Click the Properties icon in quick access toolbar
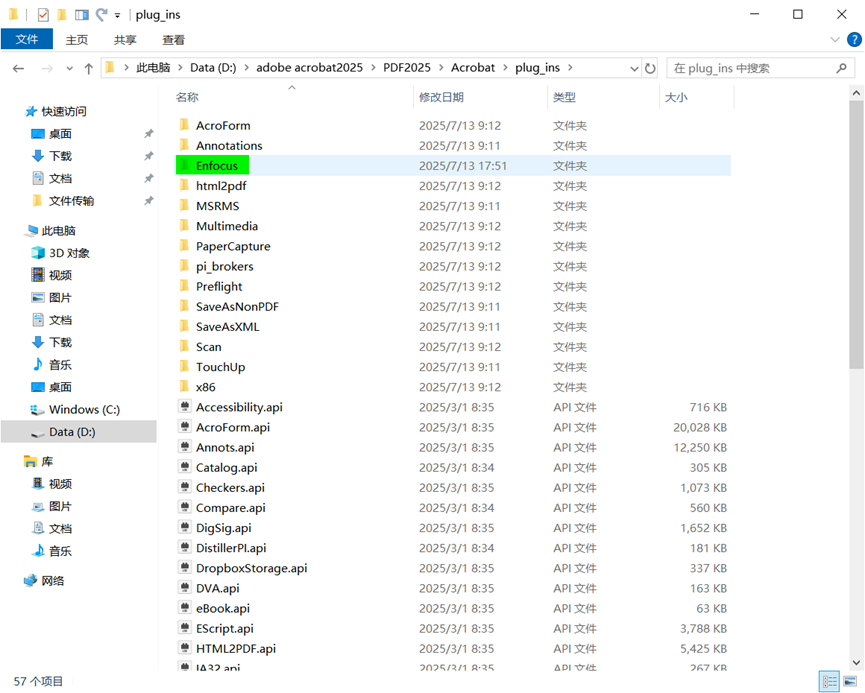The width and height of the screenshot is (865, 693). point(43,15)
